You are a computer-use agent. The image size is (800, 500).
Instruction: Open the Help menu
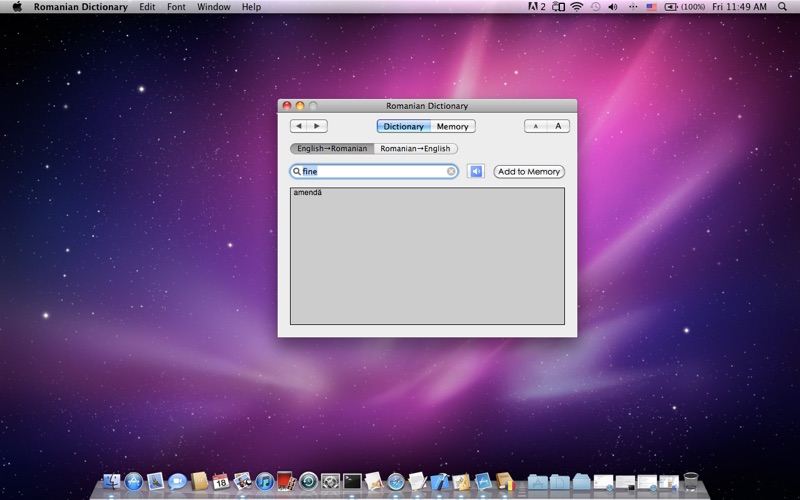(252, 7)
